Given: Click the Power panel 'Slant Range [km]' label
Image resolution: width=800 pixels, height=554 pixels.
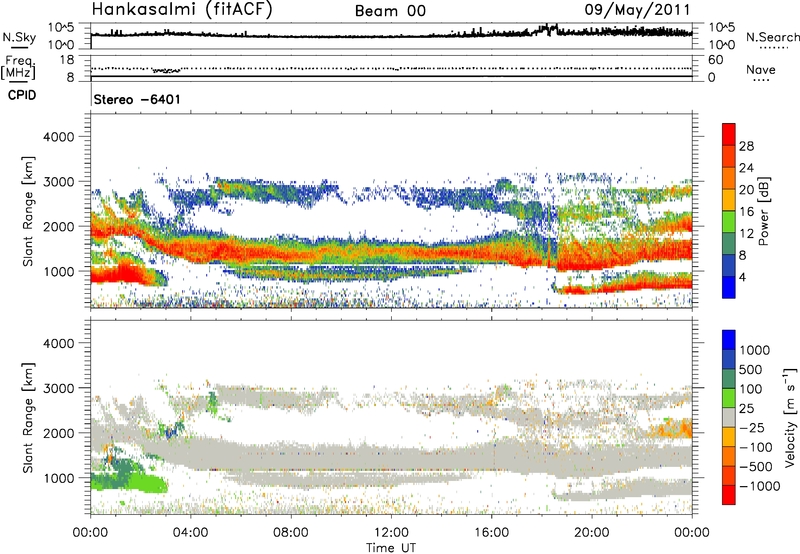Looking at the screenshot, I should pos(28,211).
